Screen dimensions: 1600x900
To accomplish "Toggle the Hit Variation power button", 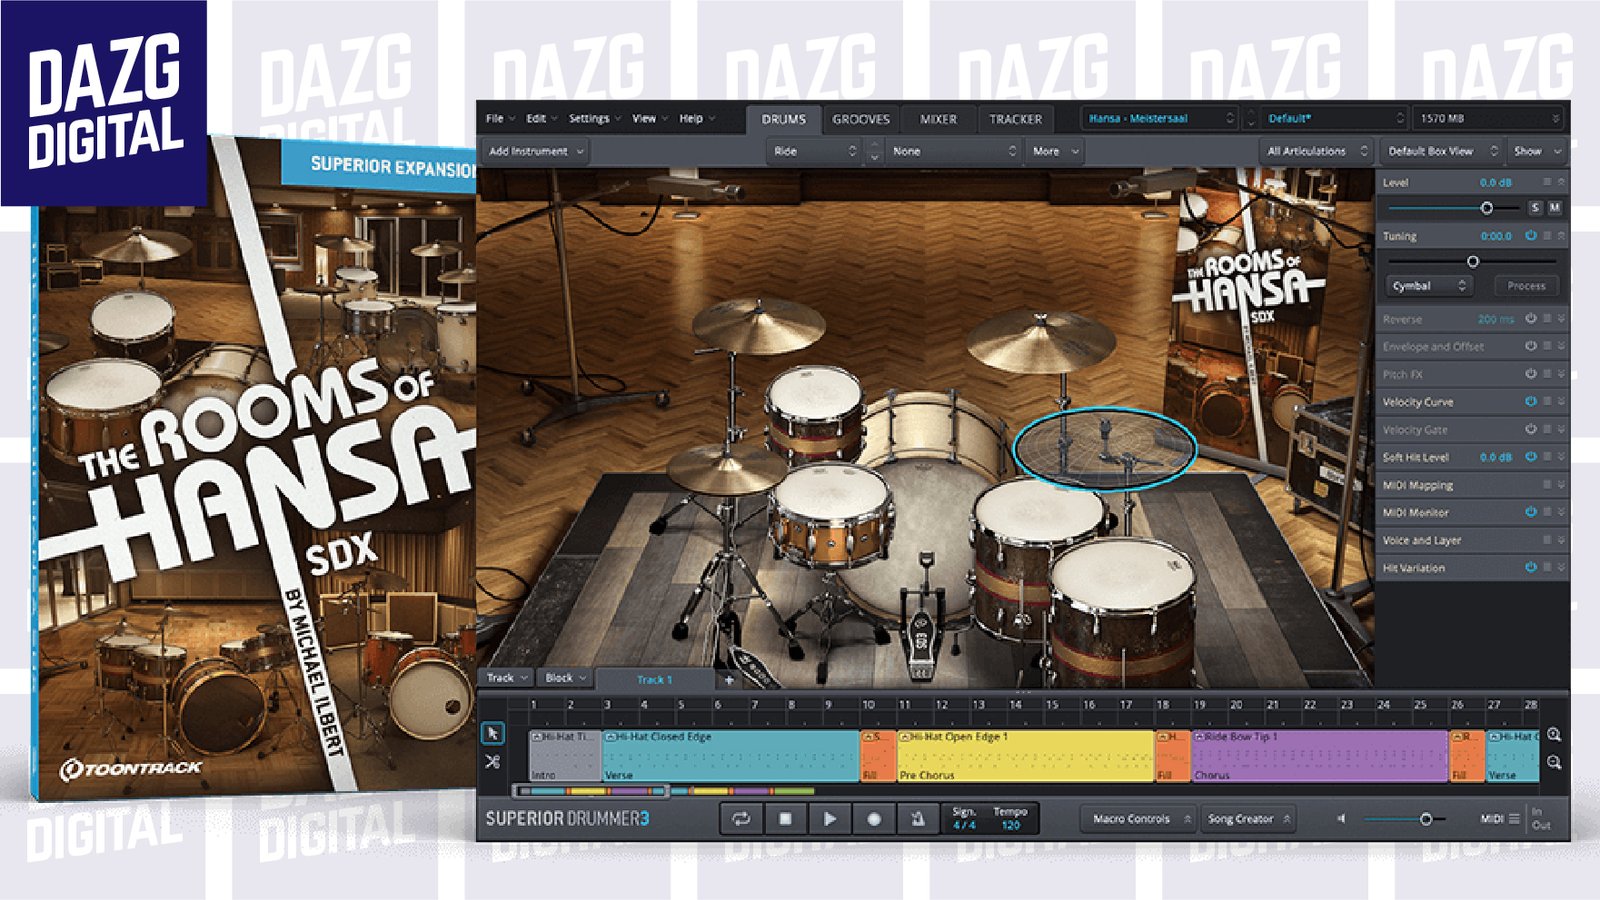I will pos(1530,567).
